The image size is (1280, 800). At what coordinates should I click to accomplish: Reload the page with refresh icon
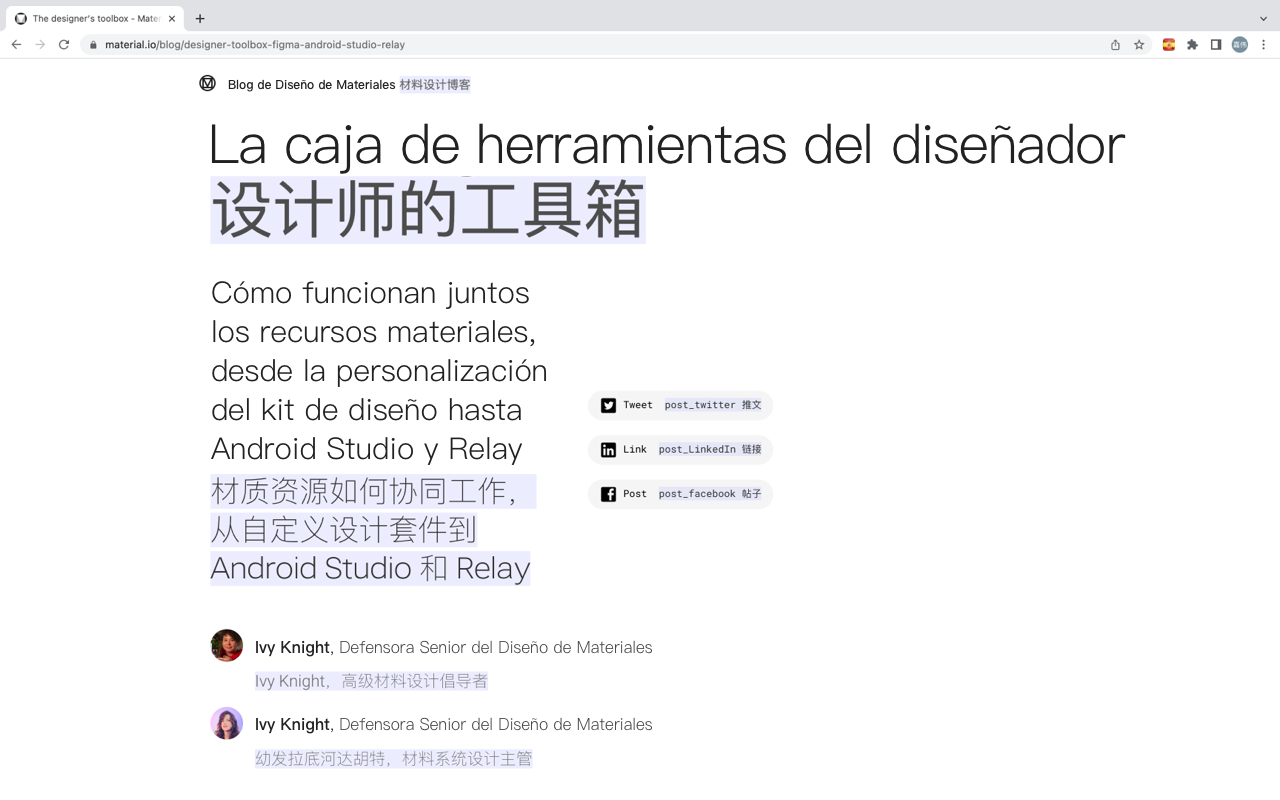(64, 45)
